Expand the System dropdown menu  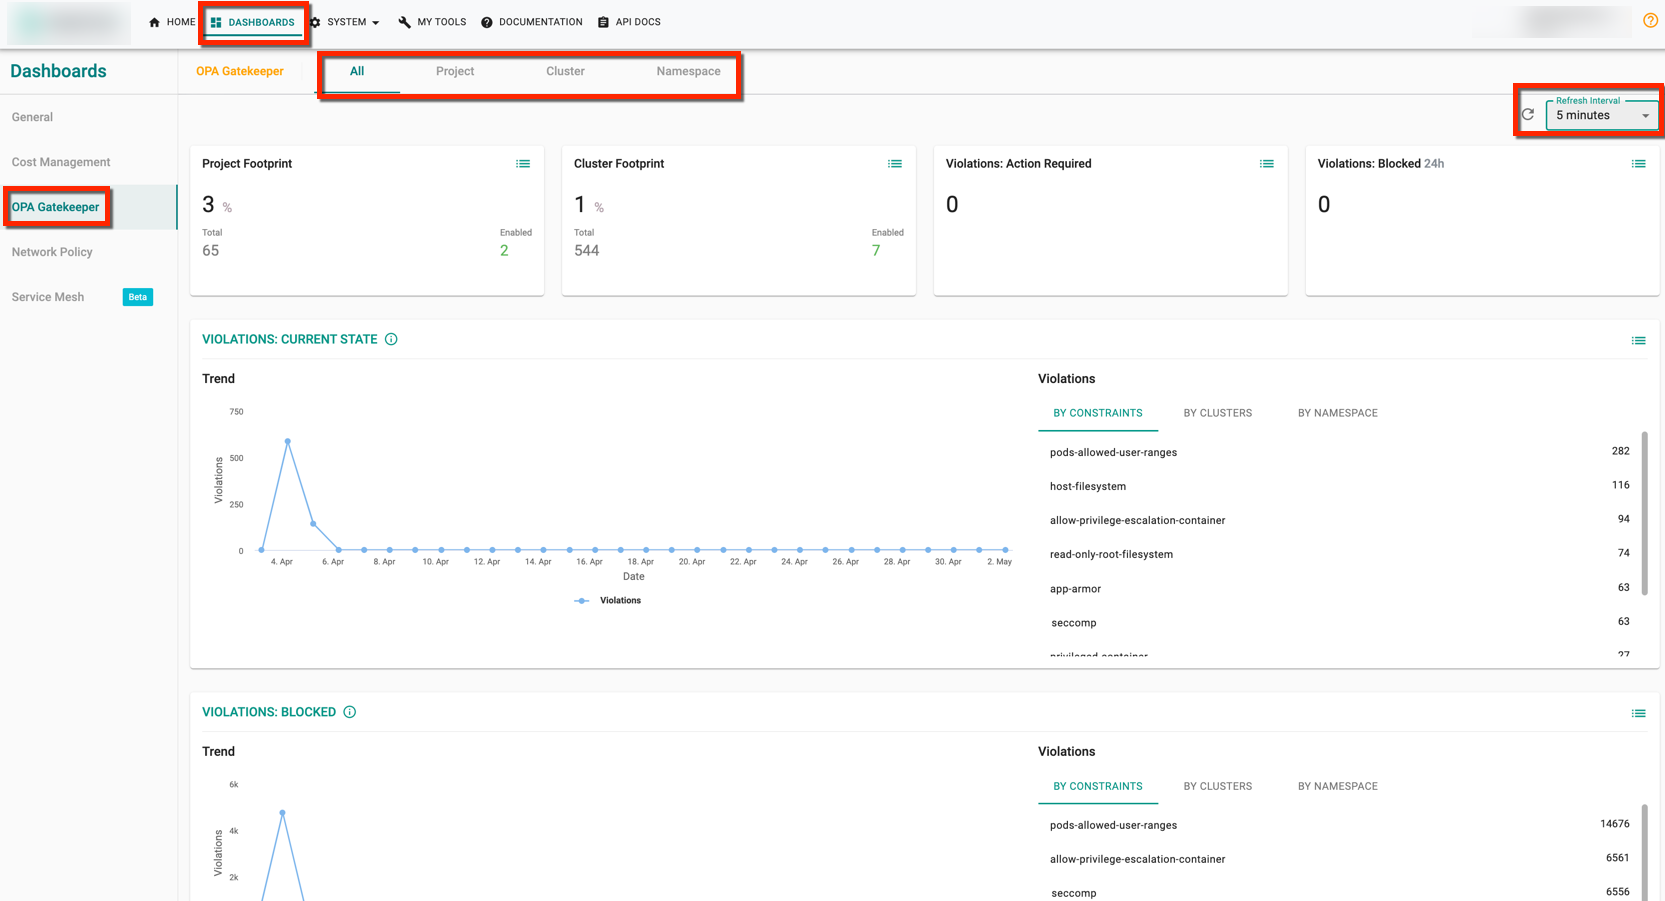coord(345,22)
